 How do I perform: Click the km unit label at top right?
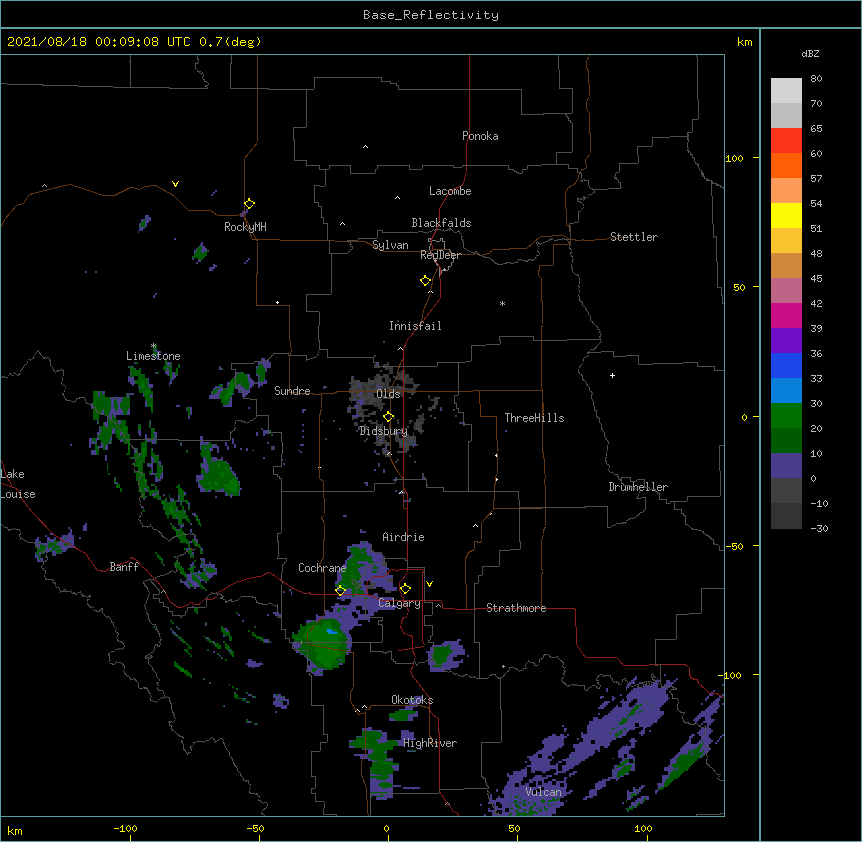(x=745, y=42)
